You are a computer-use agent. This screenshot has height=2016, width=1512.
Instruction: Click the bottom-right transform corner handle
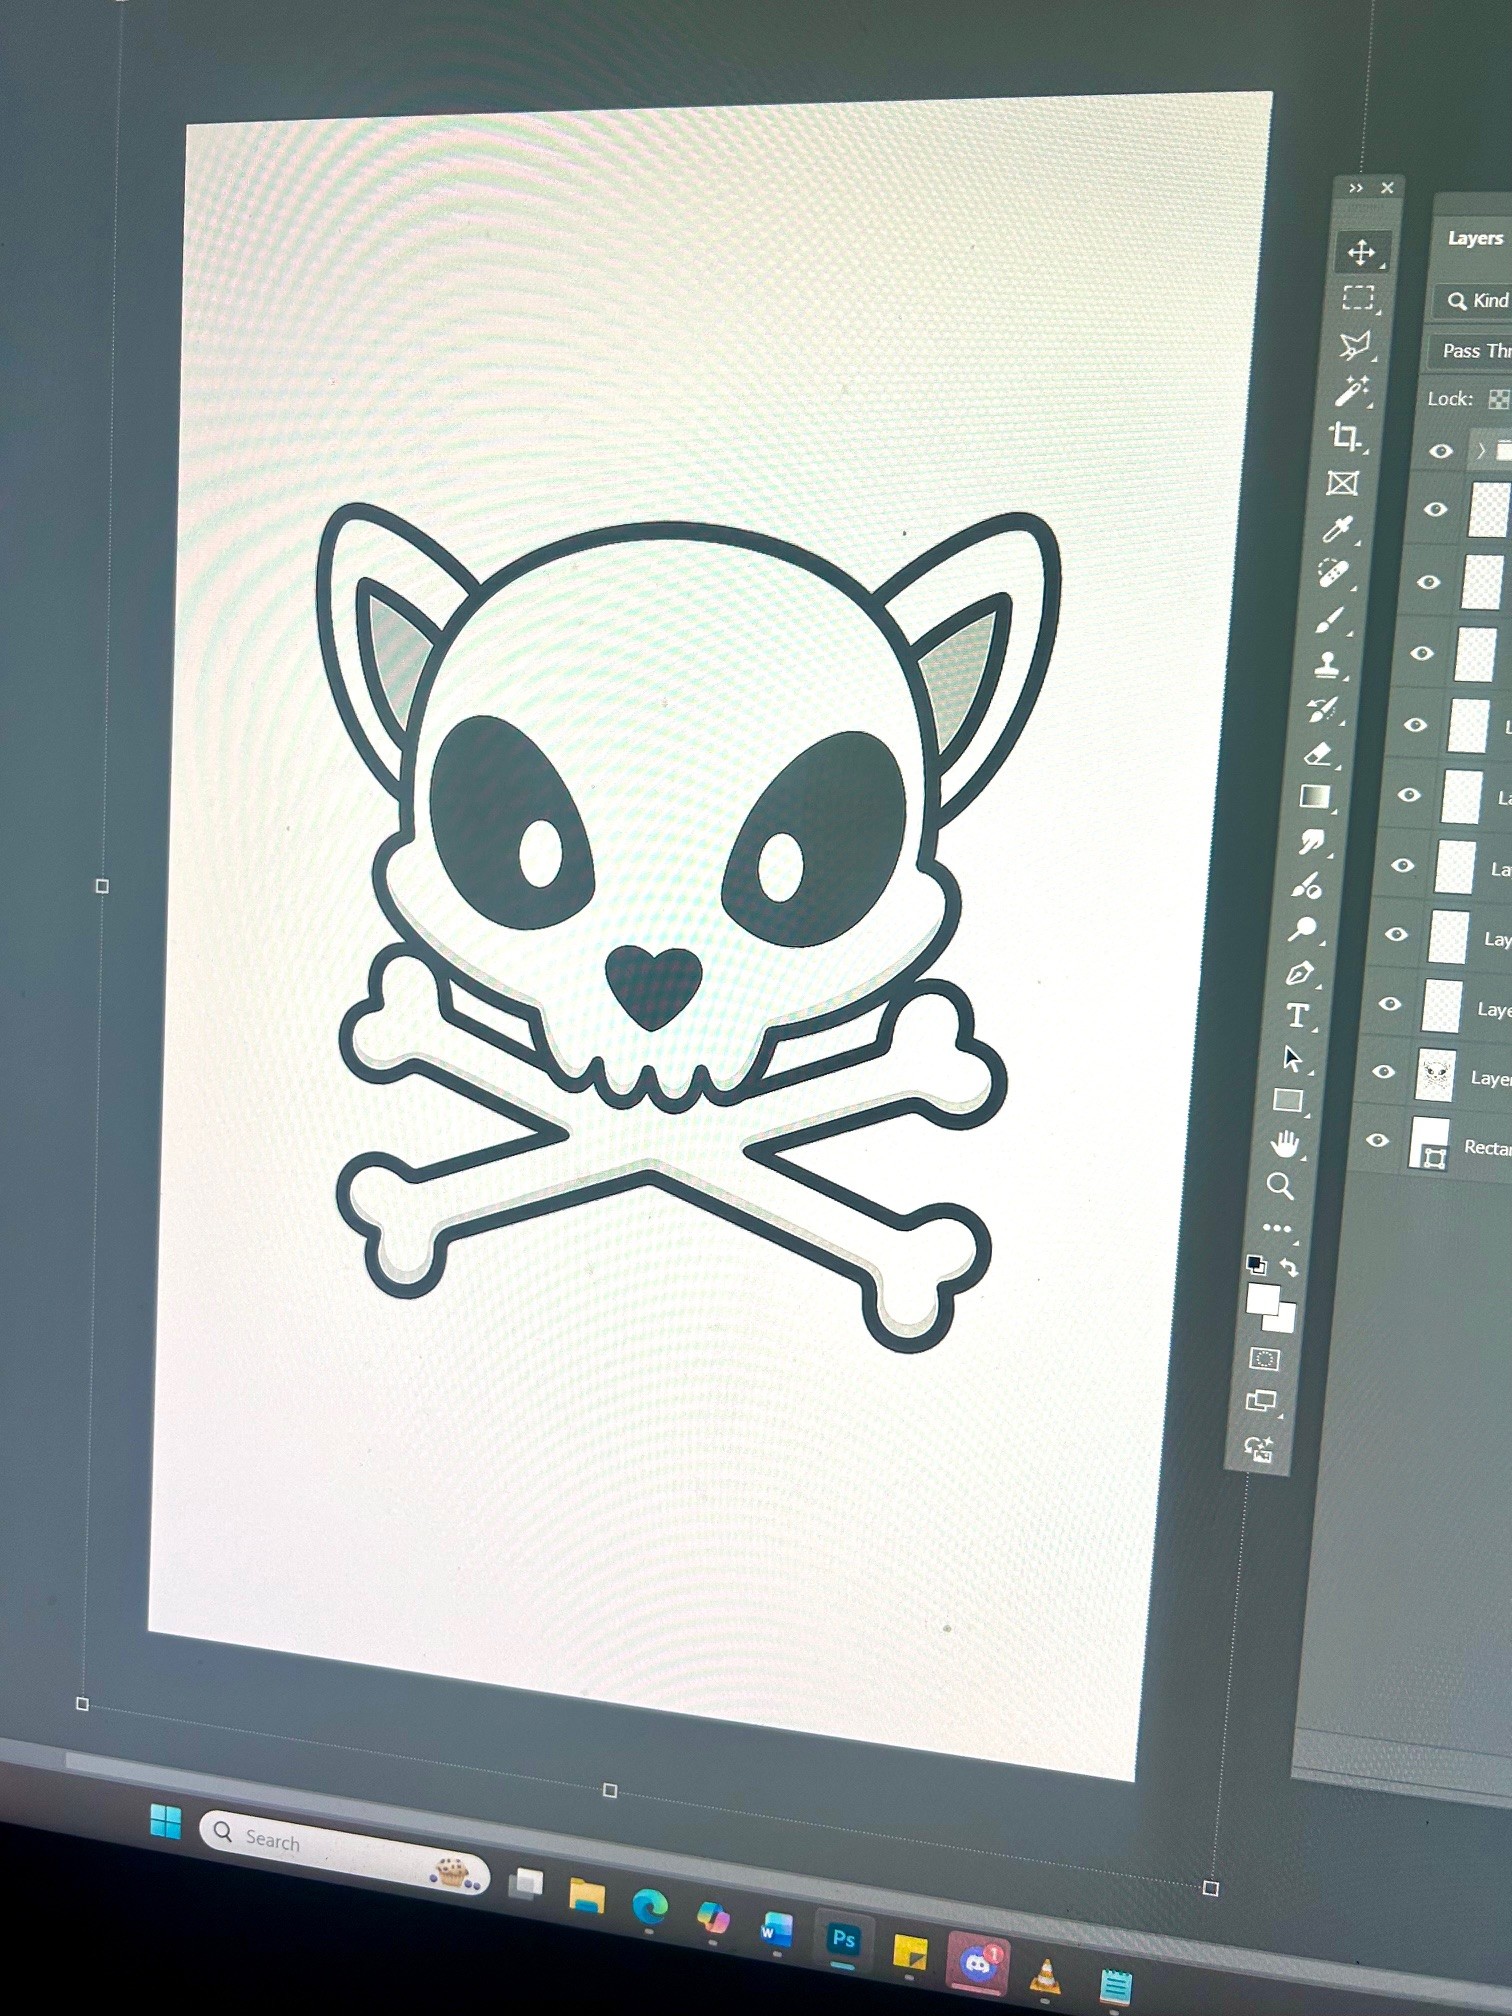coord(1211,1888)
